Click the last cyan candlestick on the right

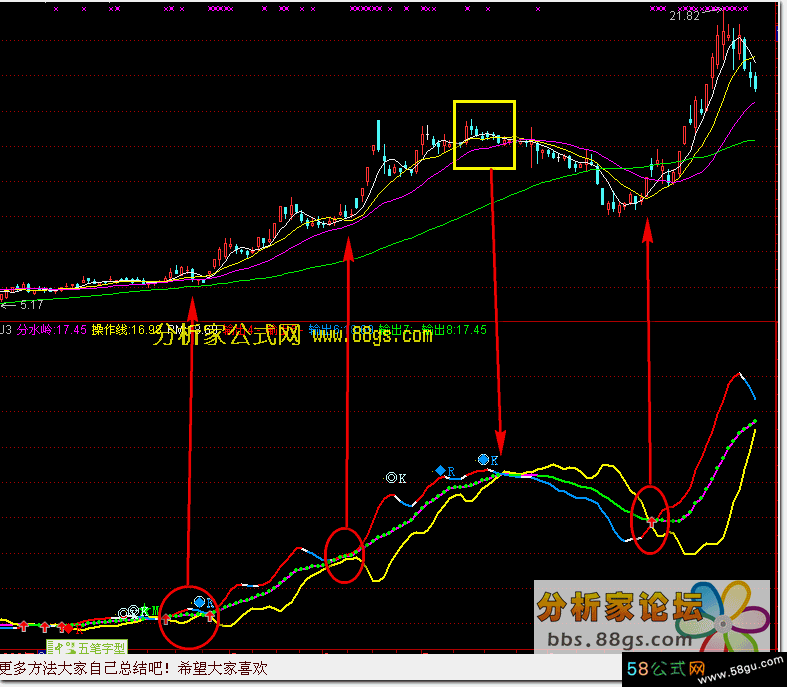coord(755,82)
